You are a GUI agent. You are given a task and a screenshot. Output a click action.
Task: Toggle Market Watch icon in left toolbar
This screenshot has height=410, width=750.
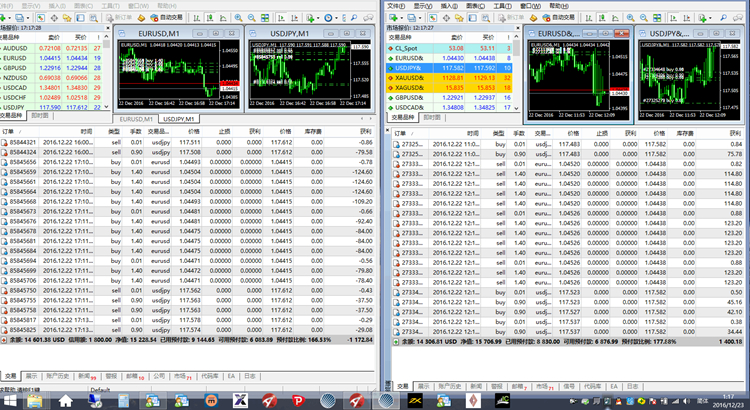tap(41, 18)
